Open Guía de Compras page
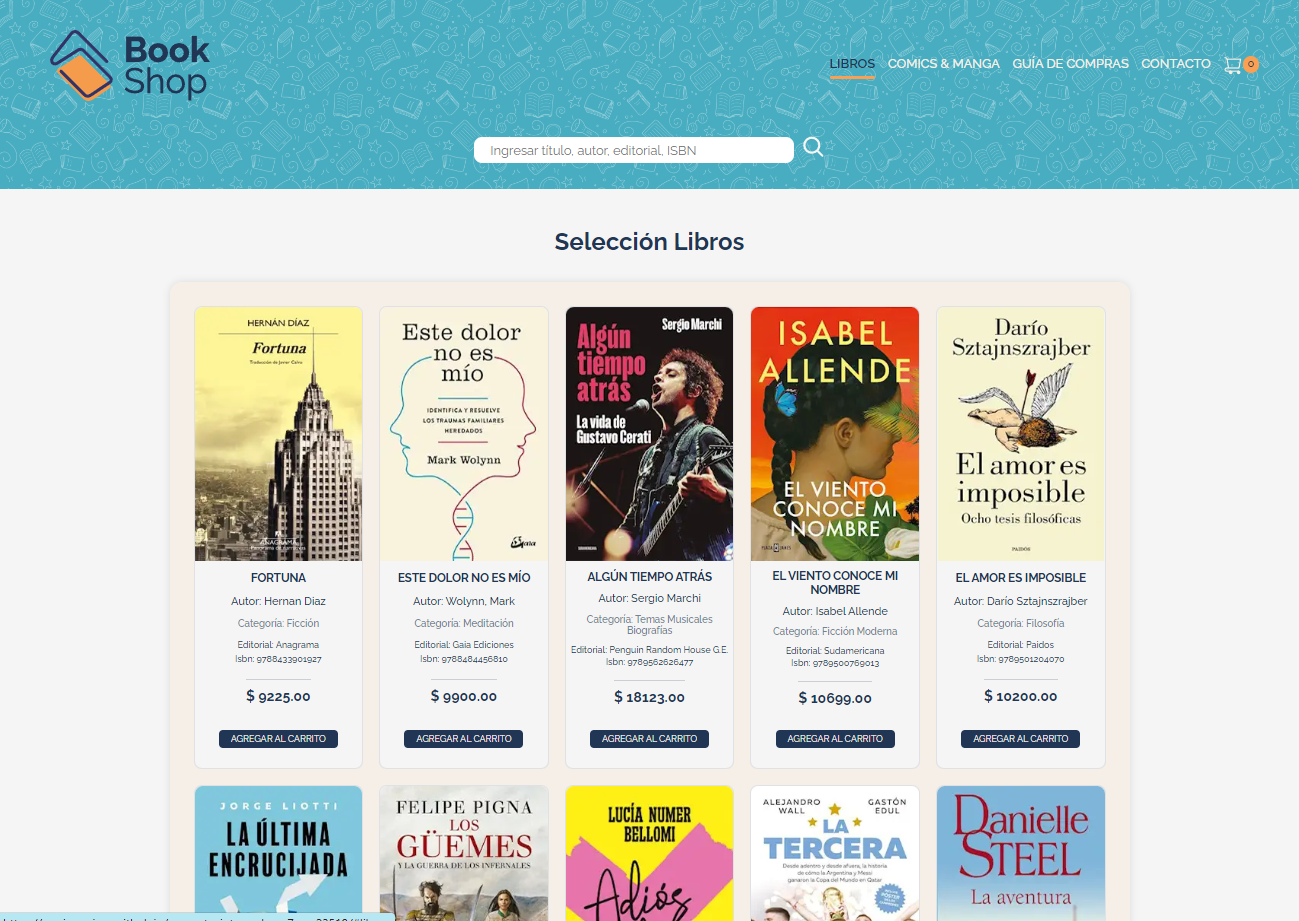1299x921 pixels. tap(1070, 64)
